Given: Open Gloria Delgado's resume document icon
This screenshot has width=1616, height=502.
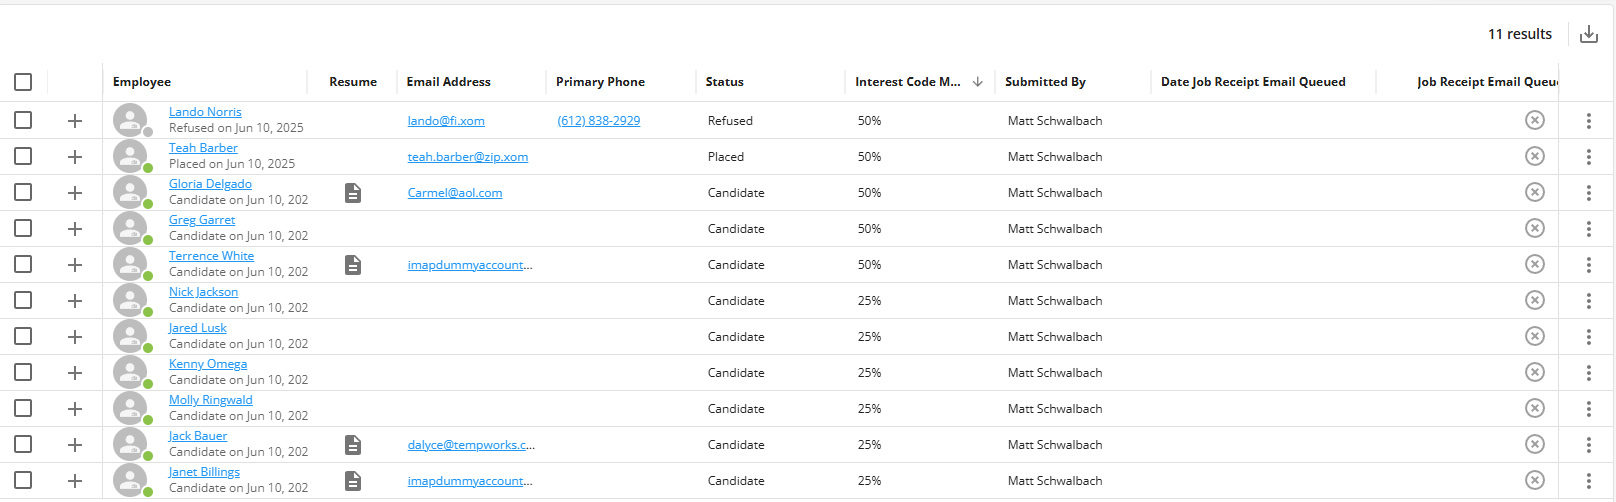Looking at the screenshot, I should pos(352,193).
